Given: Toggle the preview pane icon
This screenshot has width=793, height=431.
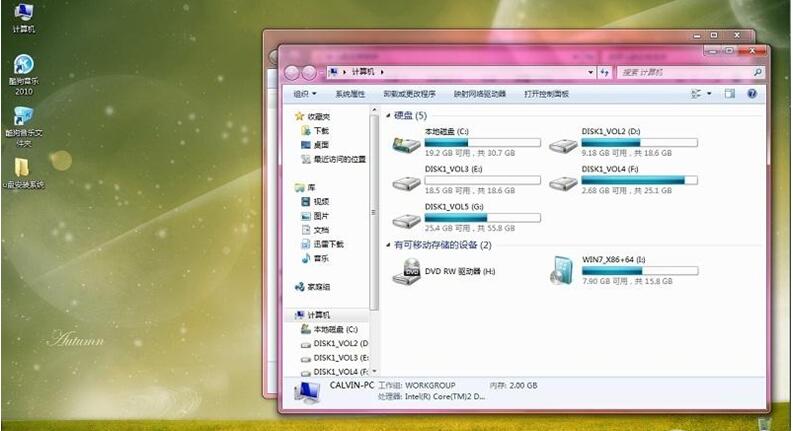Looking at the screenshot, I should click(729, 94).
